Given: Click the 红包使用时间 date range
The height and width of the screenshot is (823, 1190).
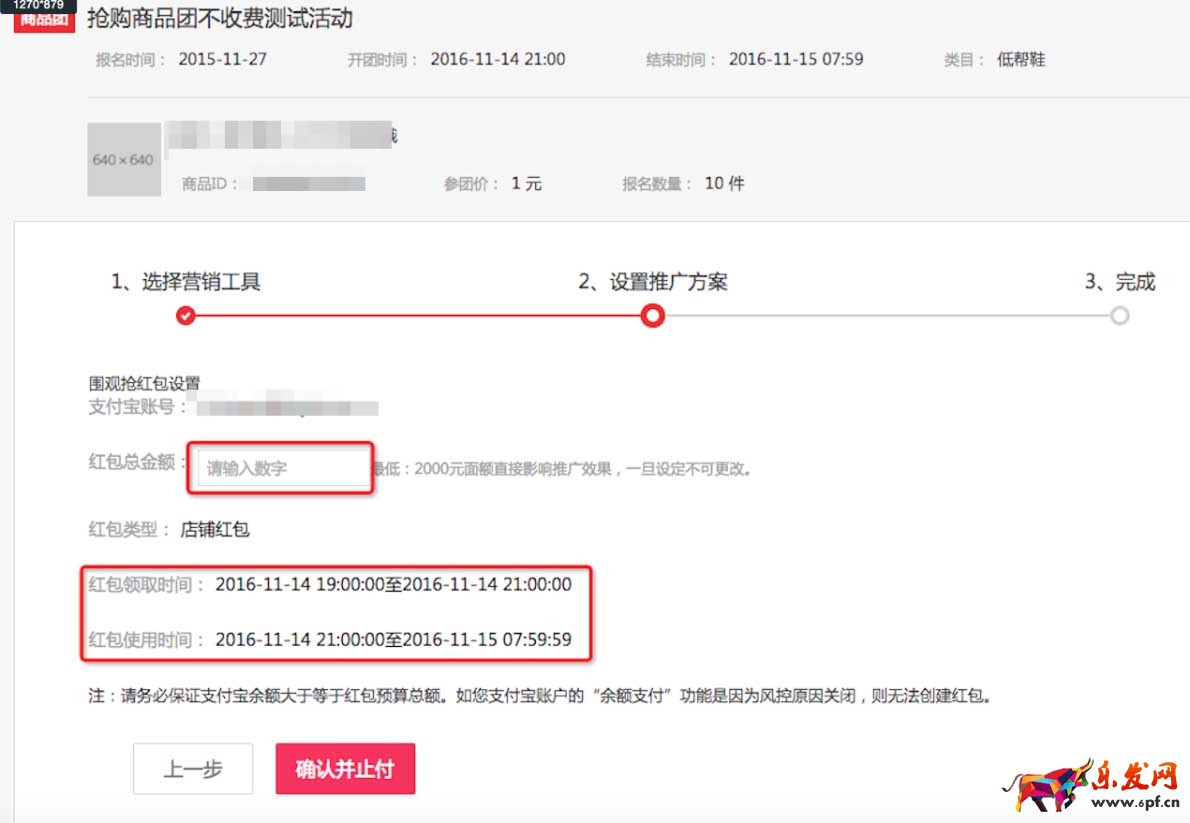Looking at the screenshot, I should point(393,639).
